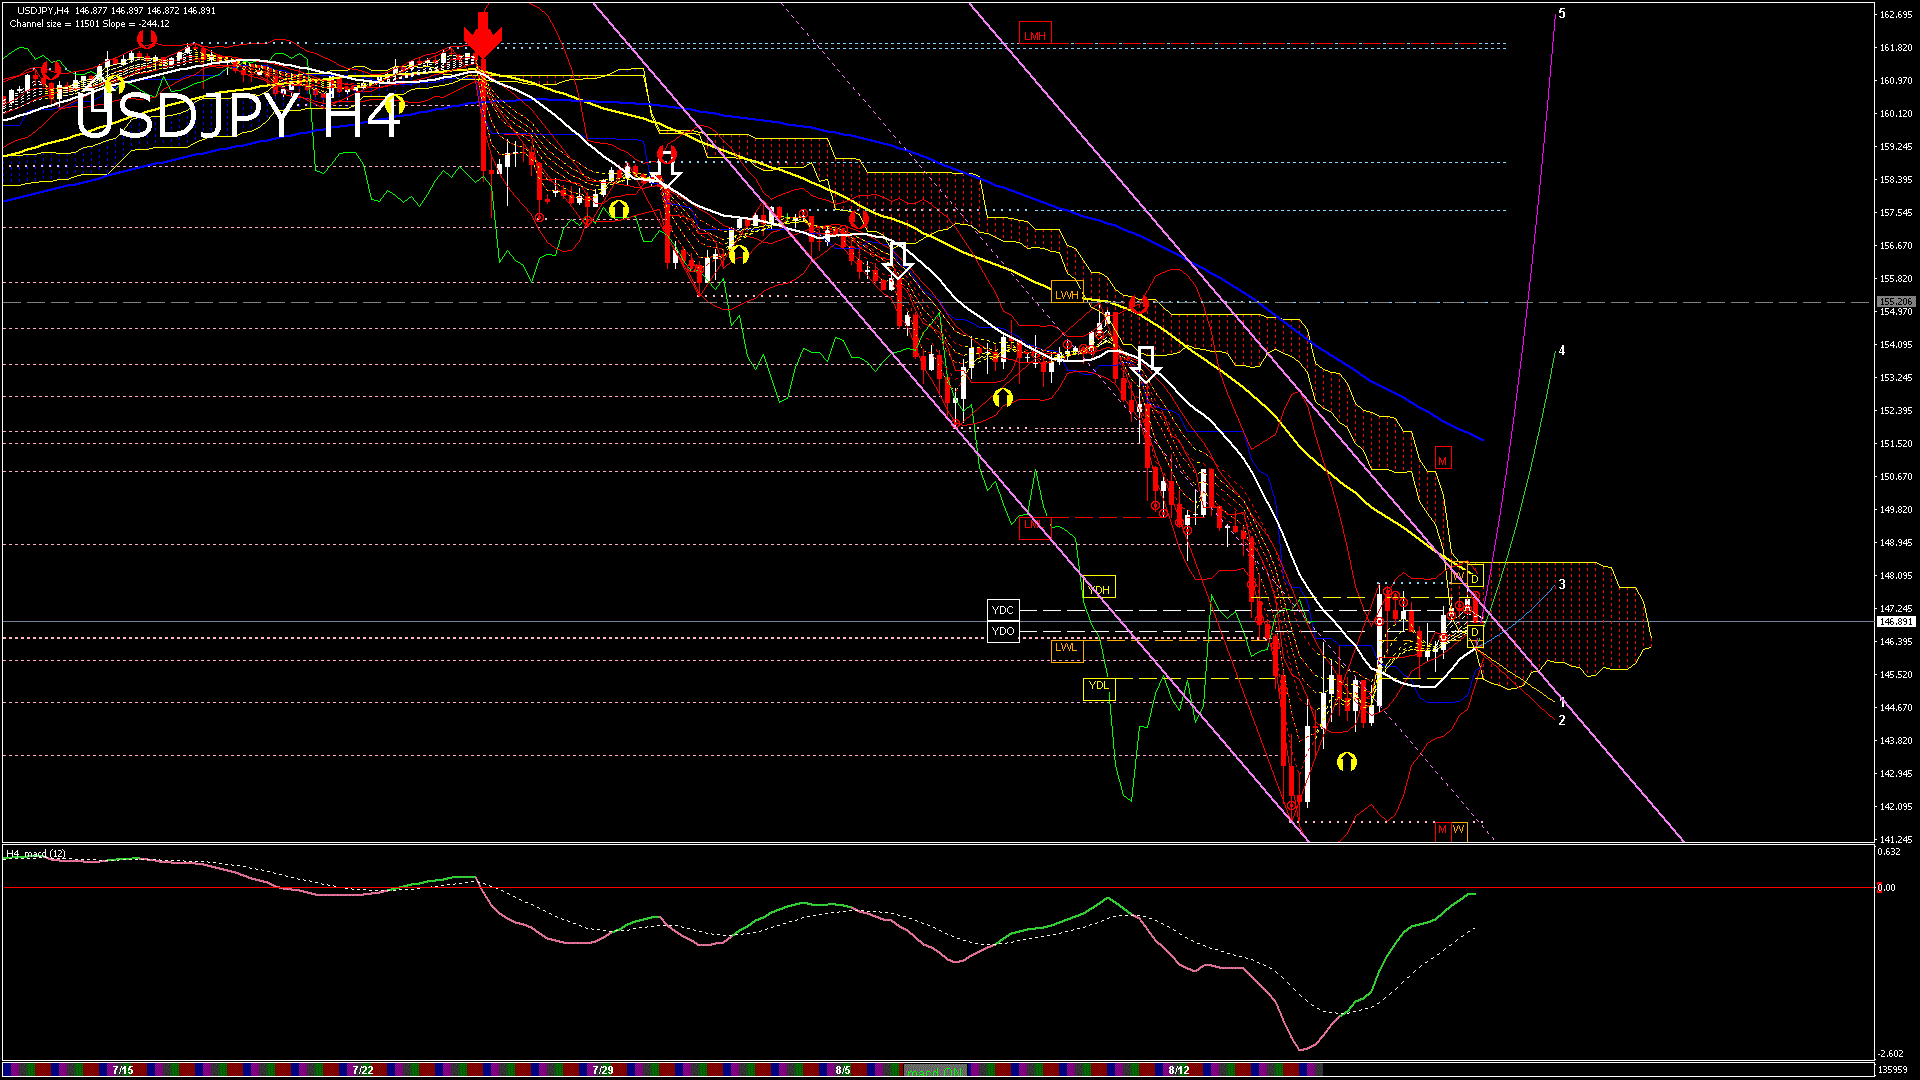1920x1080 pixels.
Task: Select projection curve endpoint labeled 5
Action: [1562, 14]
